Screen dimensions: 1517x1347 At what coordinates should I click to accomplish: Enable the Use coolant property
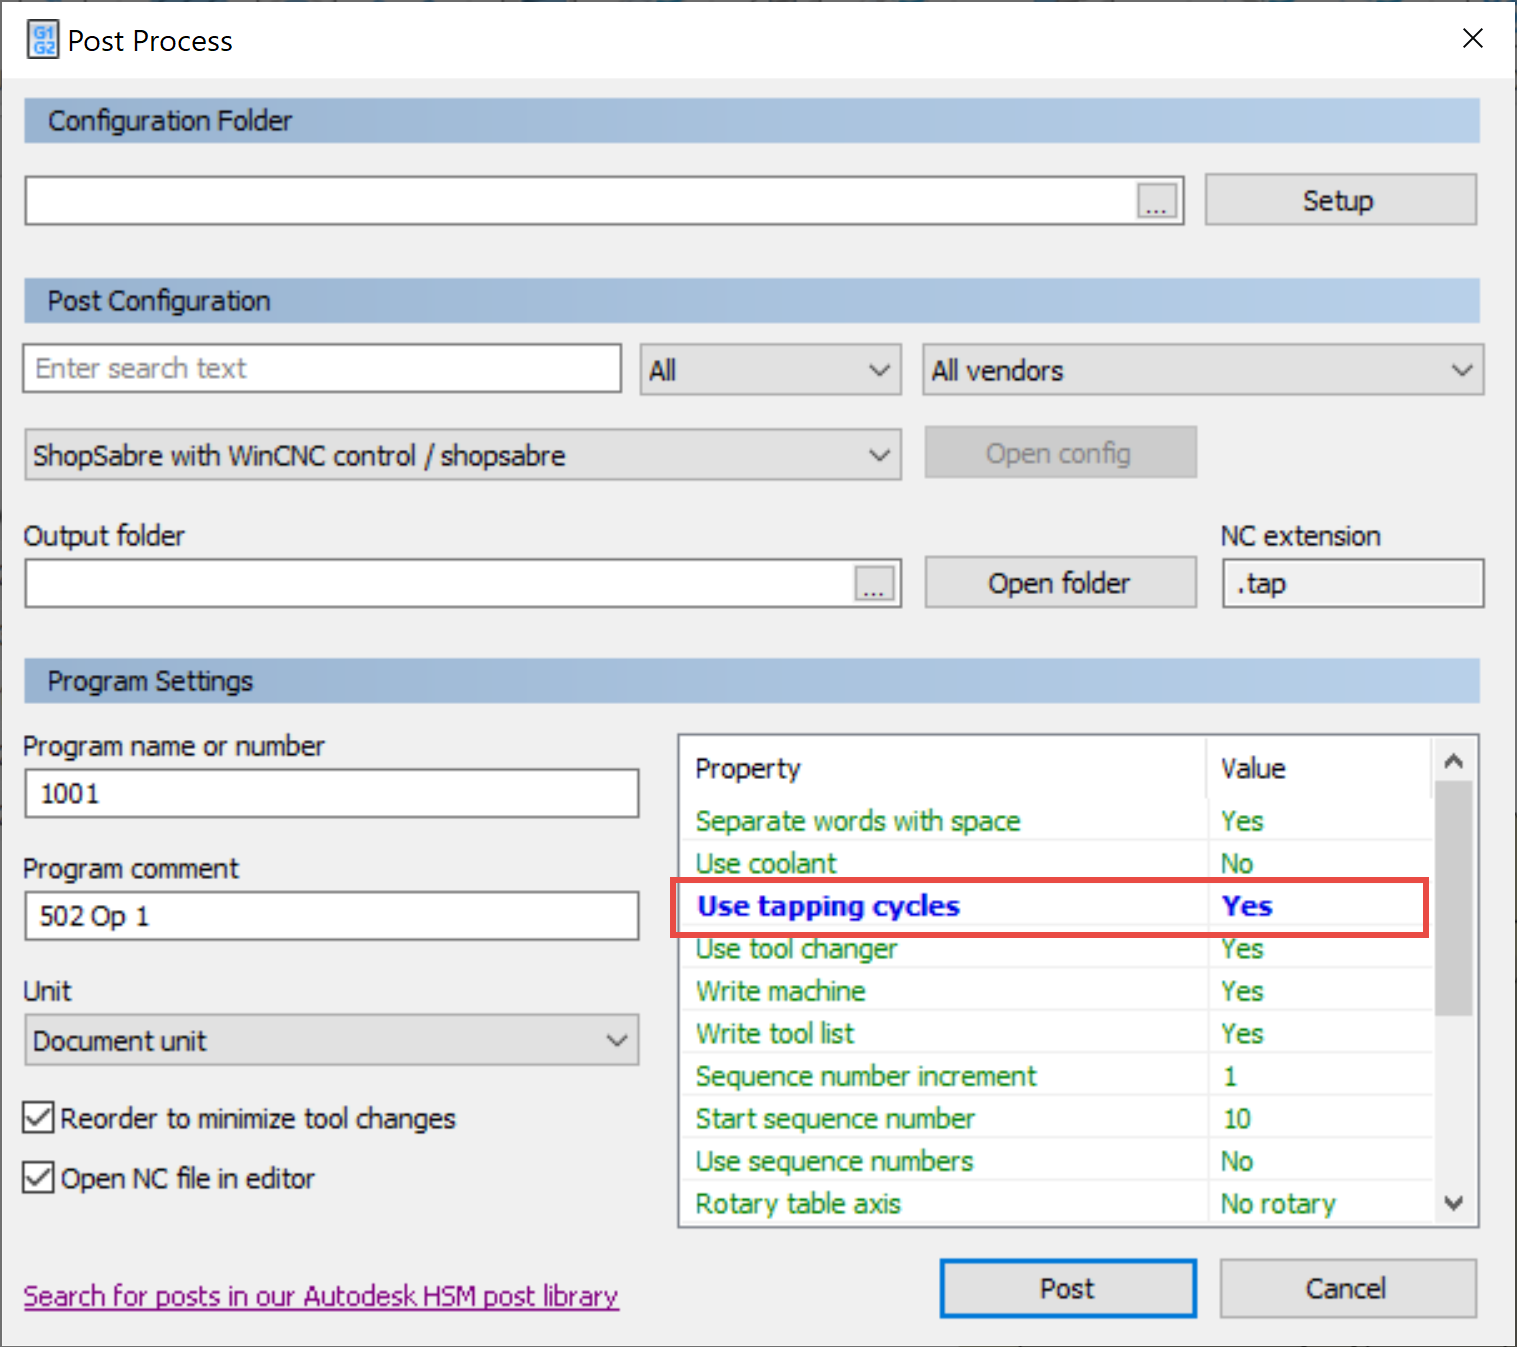click(x=1237, y=862)
